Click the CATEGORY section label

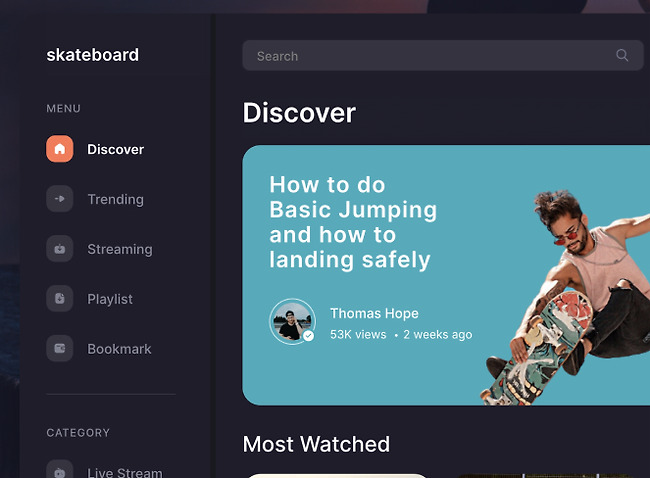tap(78, 433)
